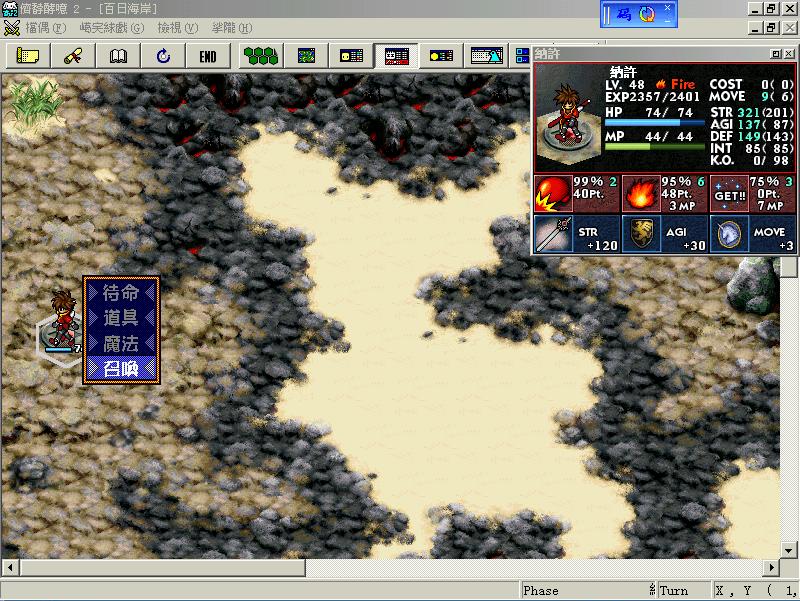This screenshot has width=800, height=601.
Task: Click the lion shield equipment icon
Action: point(642,234)
